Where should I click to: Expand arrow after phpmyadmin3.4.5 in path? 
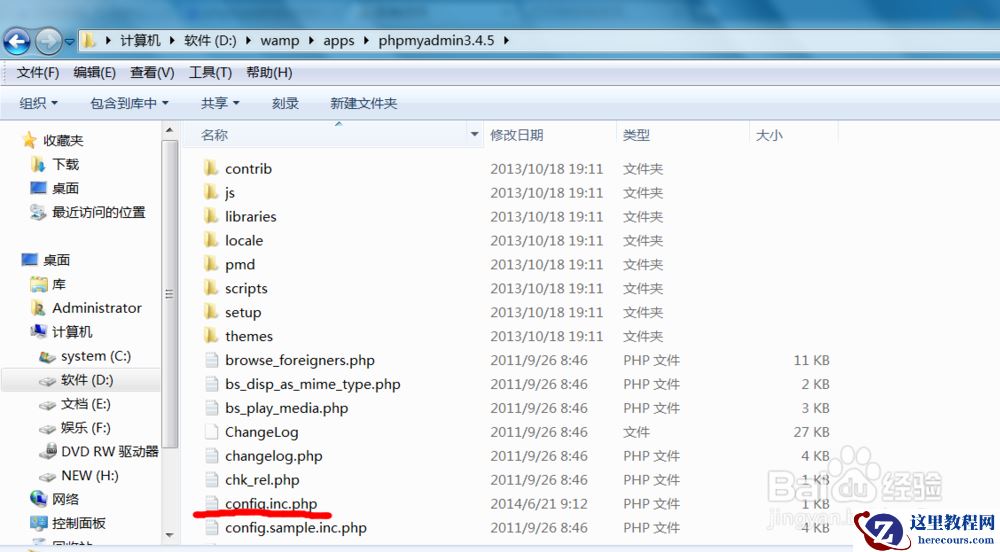pos(506,41)
